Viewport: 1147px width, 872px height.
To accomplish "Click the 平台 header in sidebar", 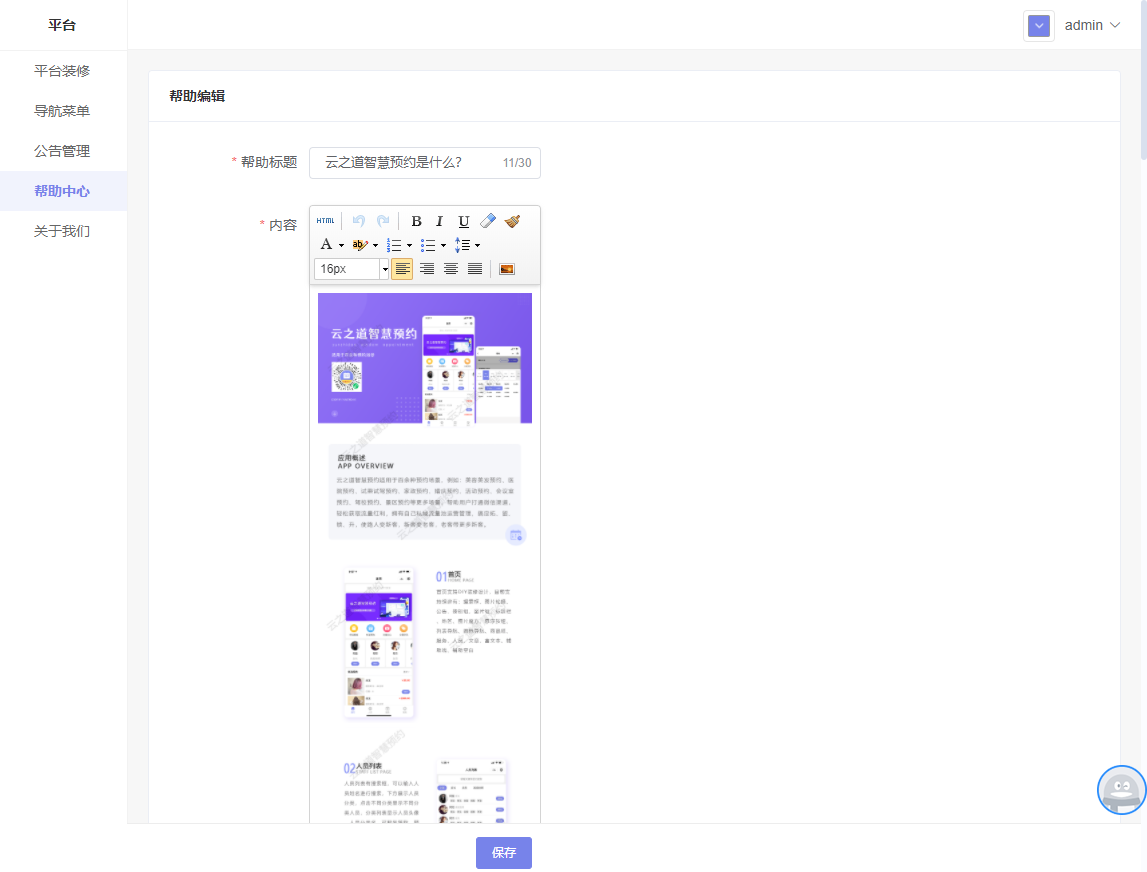I will [x=62, y=25].
